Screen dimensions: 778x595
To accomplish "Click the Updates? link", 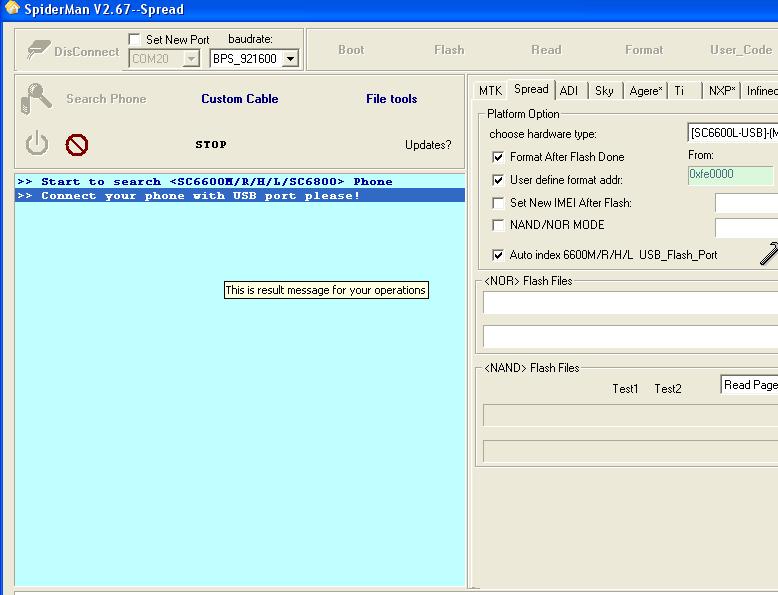I will (x=428, y=145).
